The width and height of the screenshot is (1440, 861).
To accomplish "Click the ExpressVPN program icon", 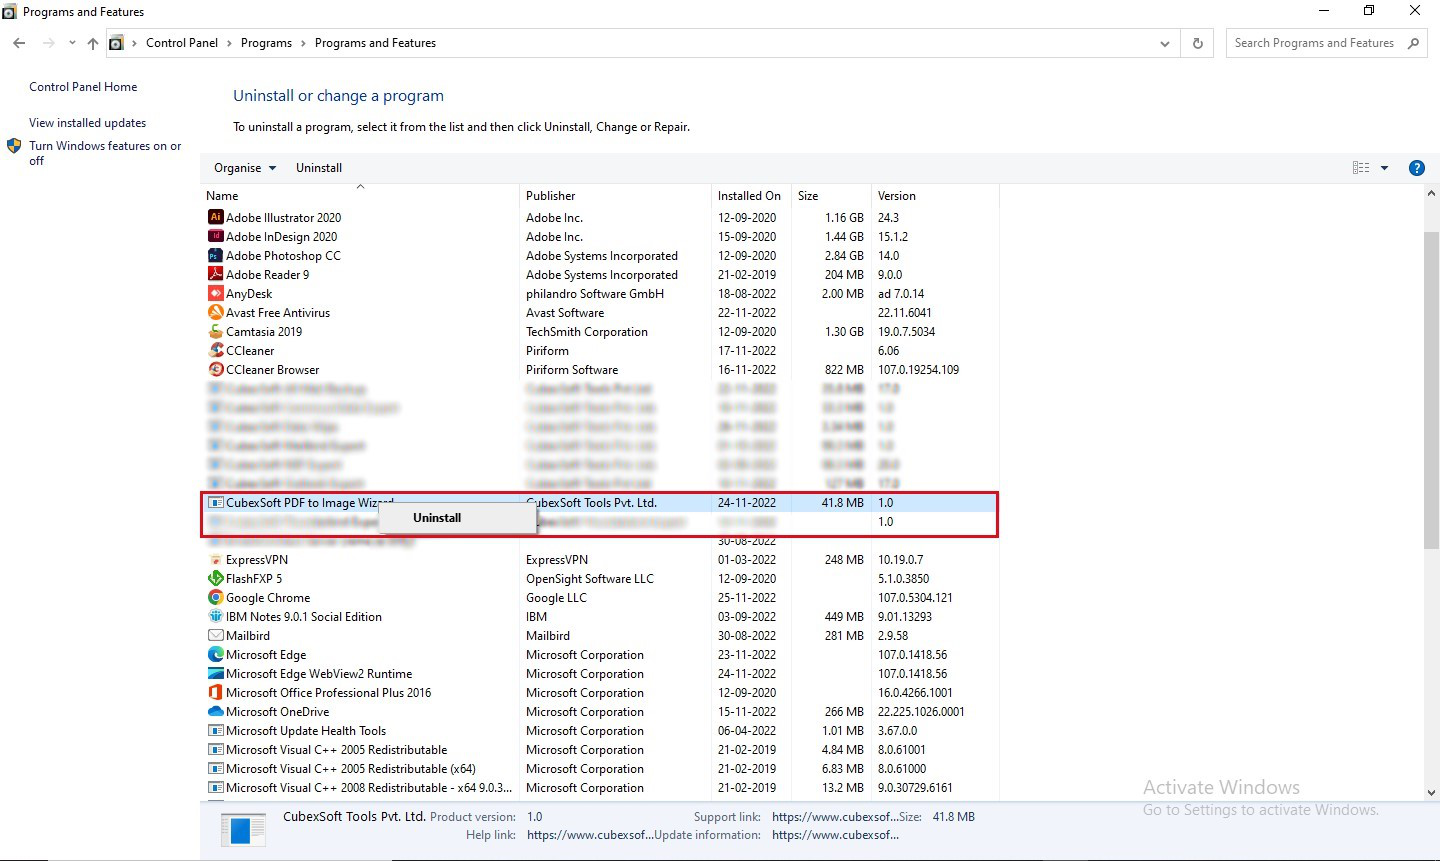I will 215,559.
